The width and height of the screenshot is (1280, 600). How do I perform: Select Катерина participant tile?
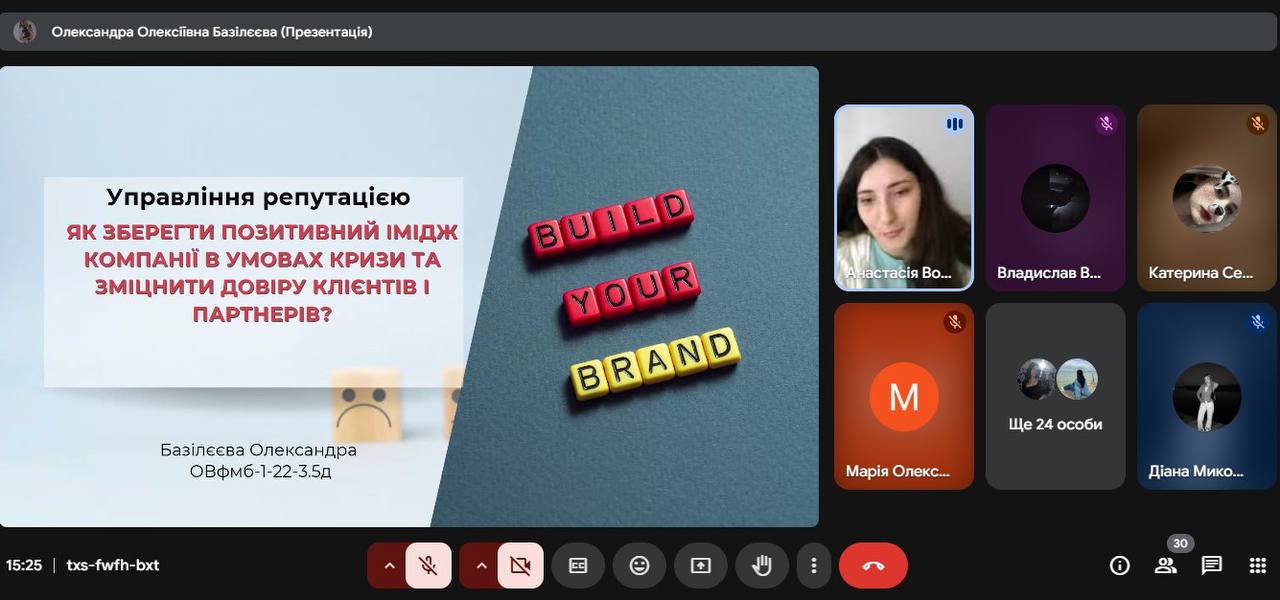1207,198
